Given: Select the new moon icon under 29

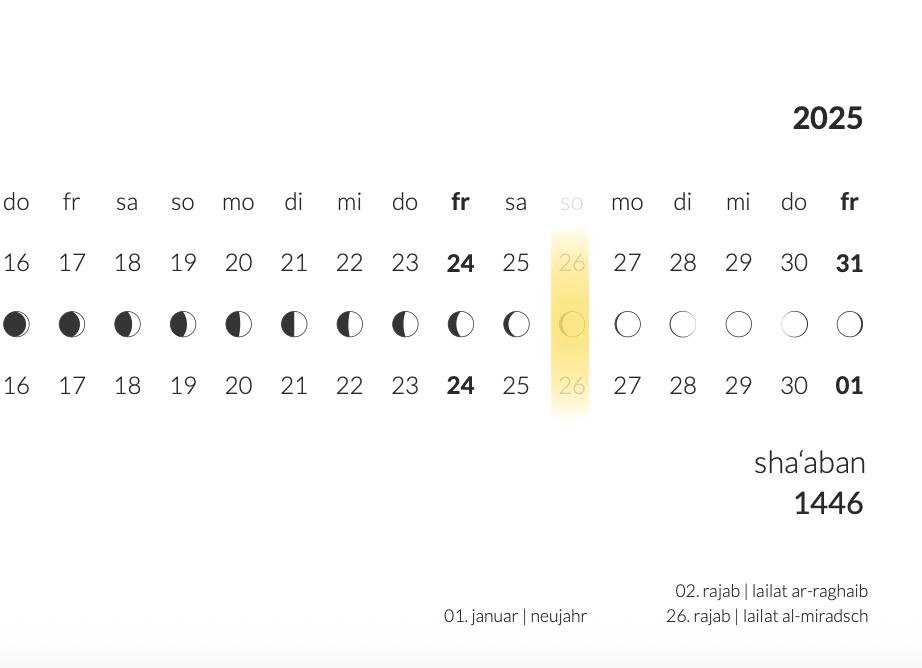Looking at the screenshot, I should coord(738,324).
